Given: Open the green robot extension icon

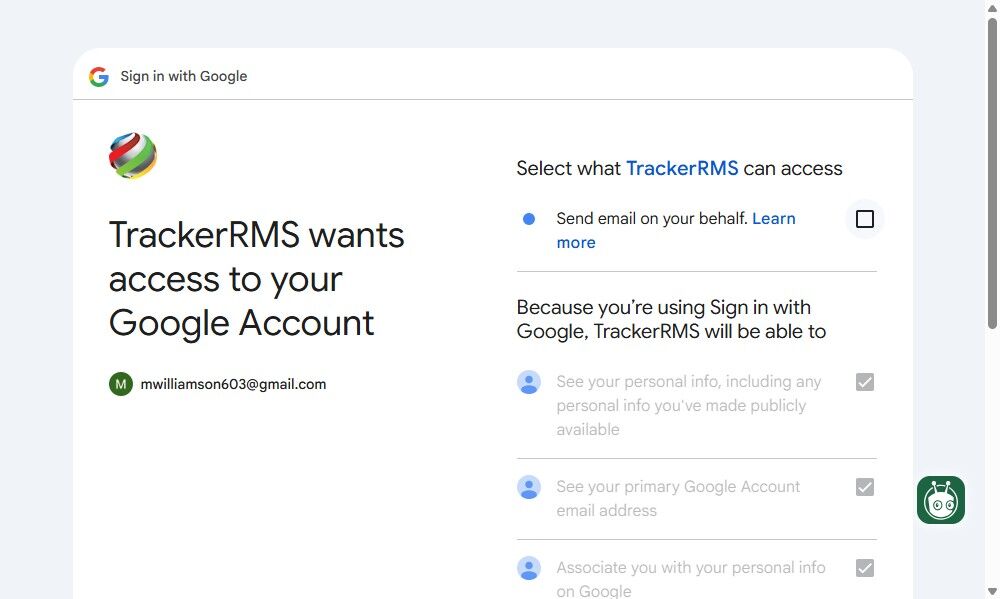Looking at the screenshot, I should 941,500.
